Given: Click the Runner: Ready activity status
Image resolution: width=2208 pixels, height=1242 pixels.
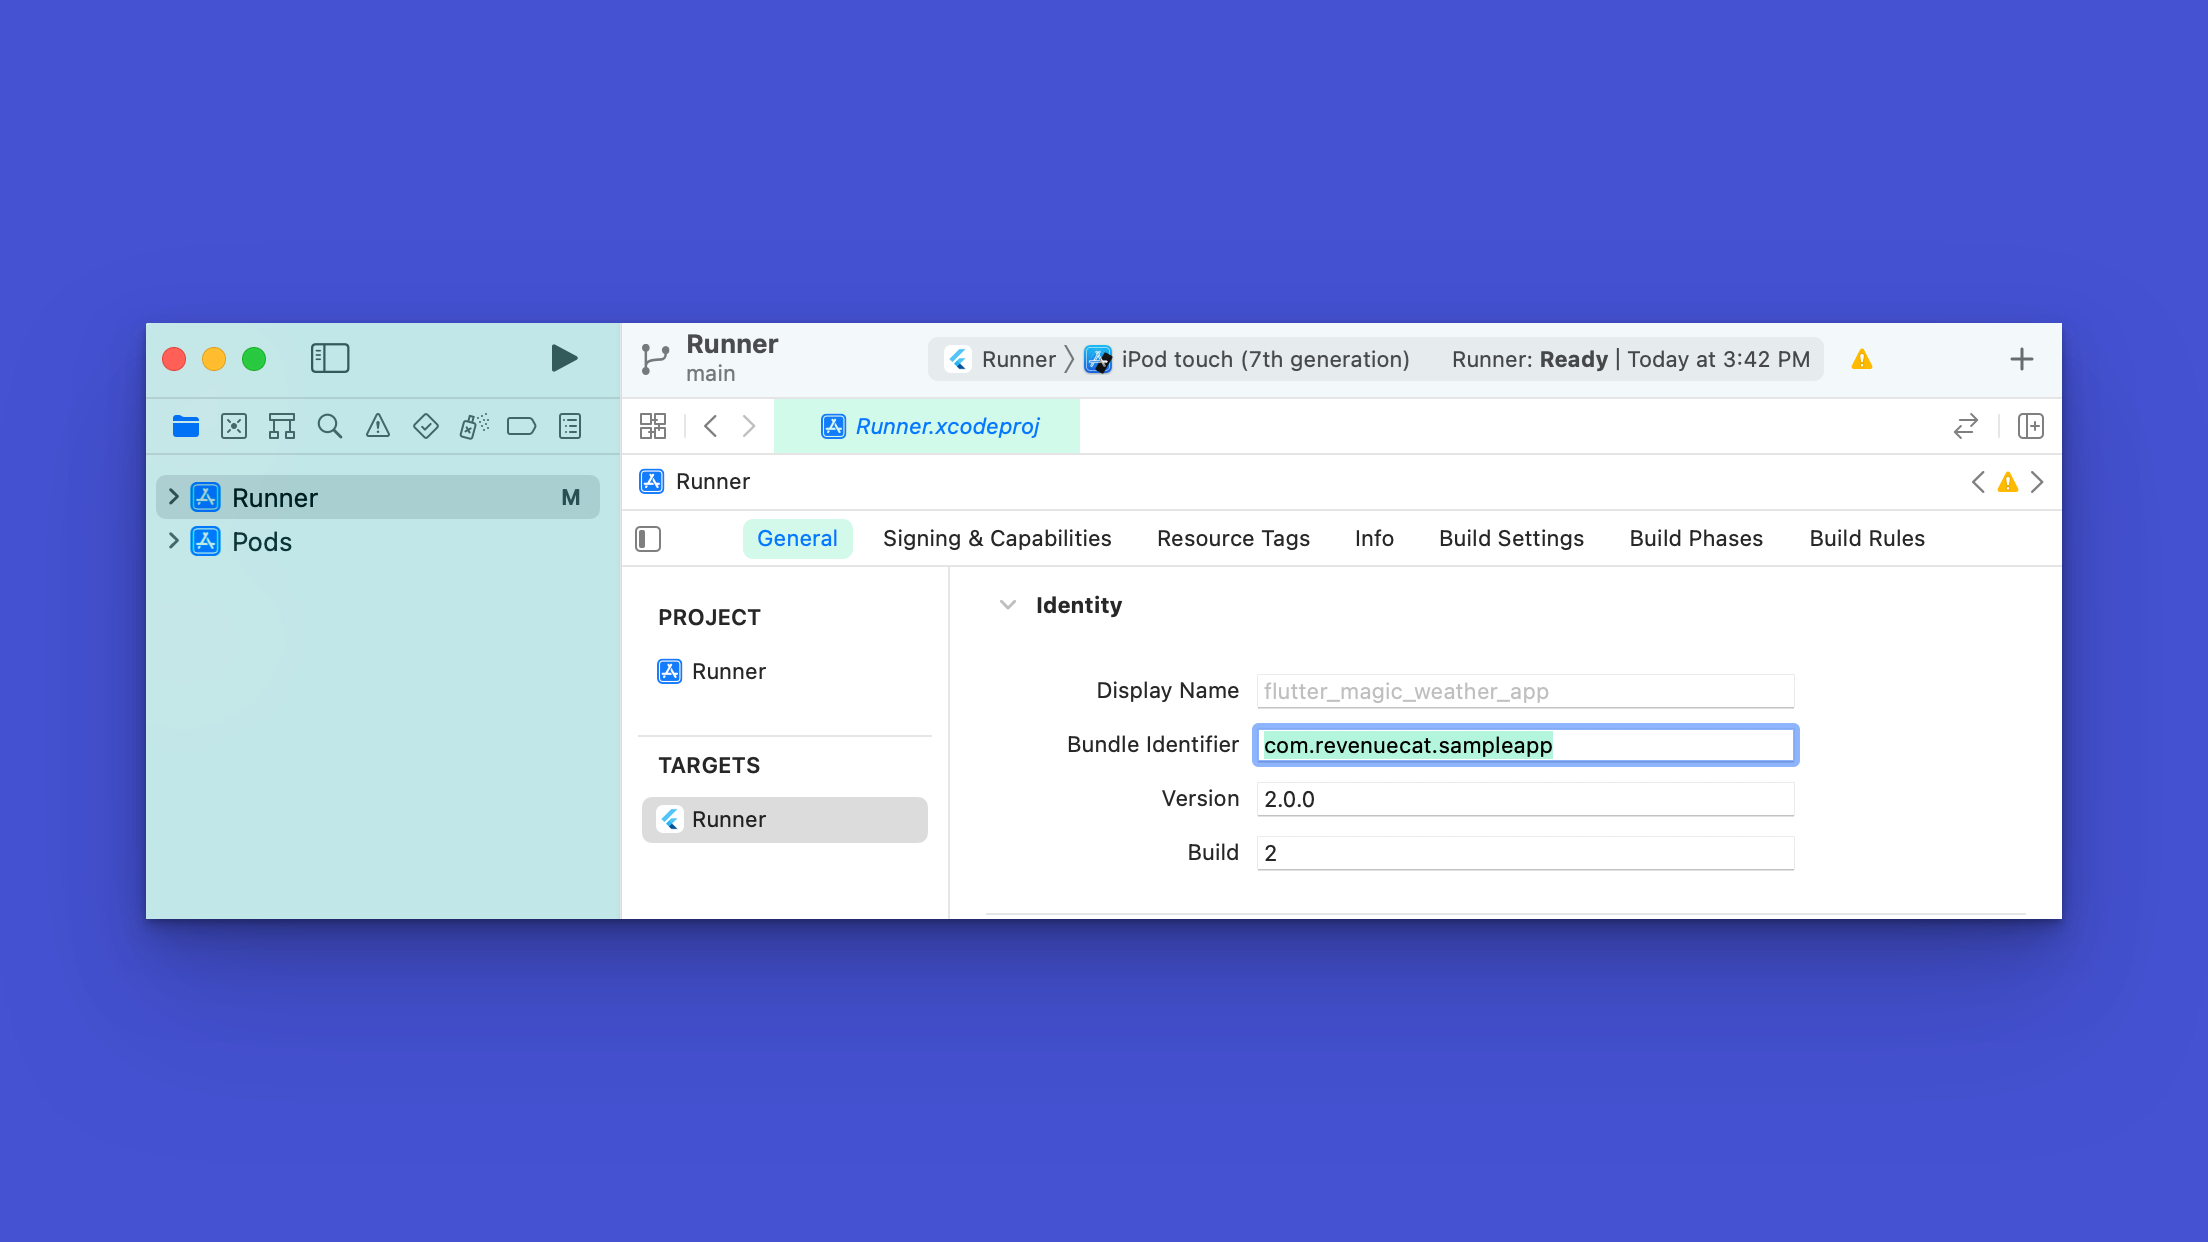Looking at the screenshot, I should point(1630,359).
